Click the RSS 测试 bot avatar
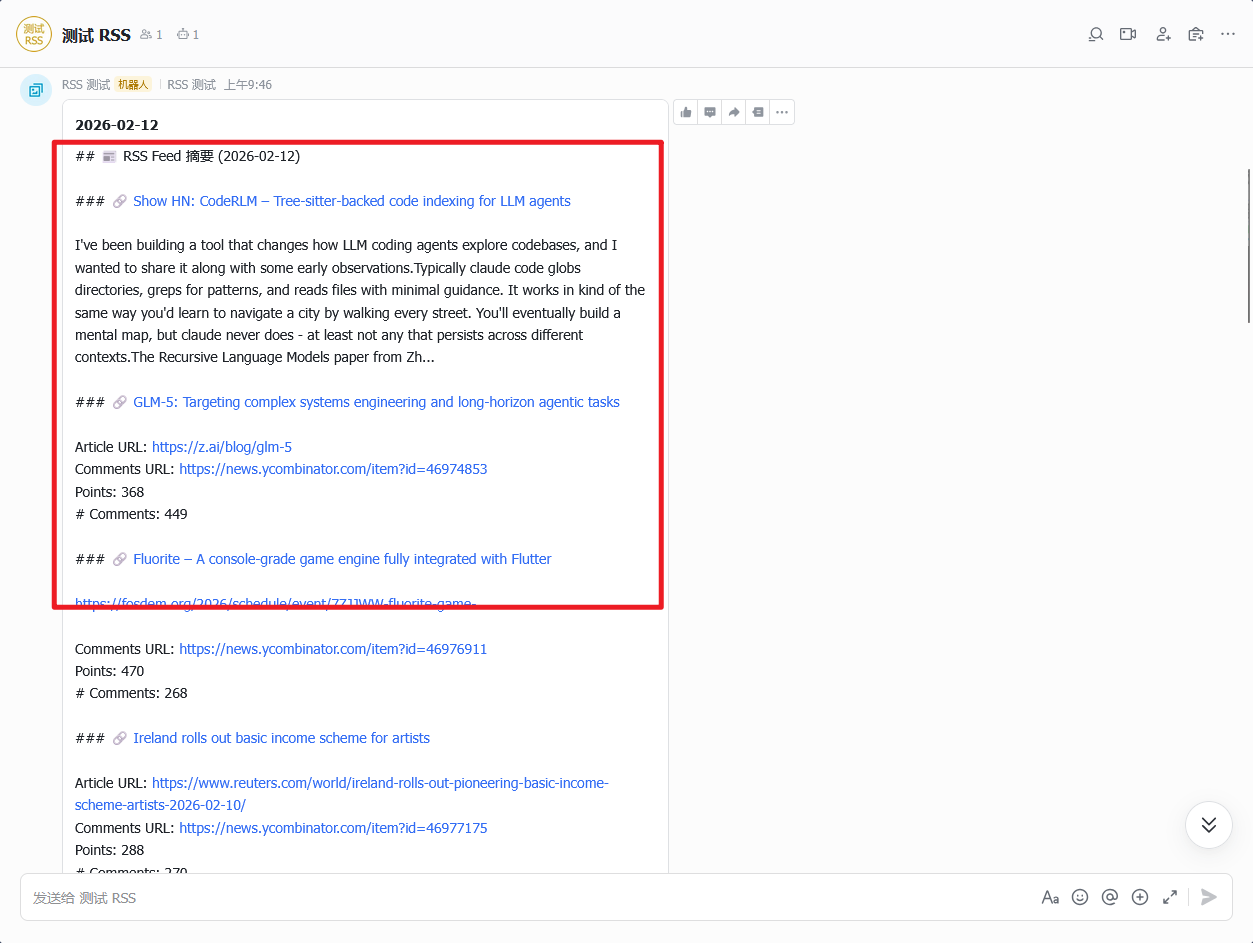 [36, 90]
